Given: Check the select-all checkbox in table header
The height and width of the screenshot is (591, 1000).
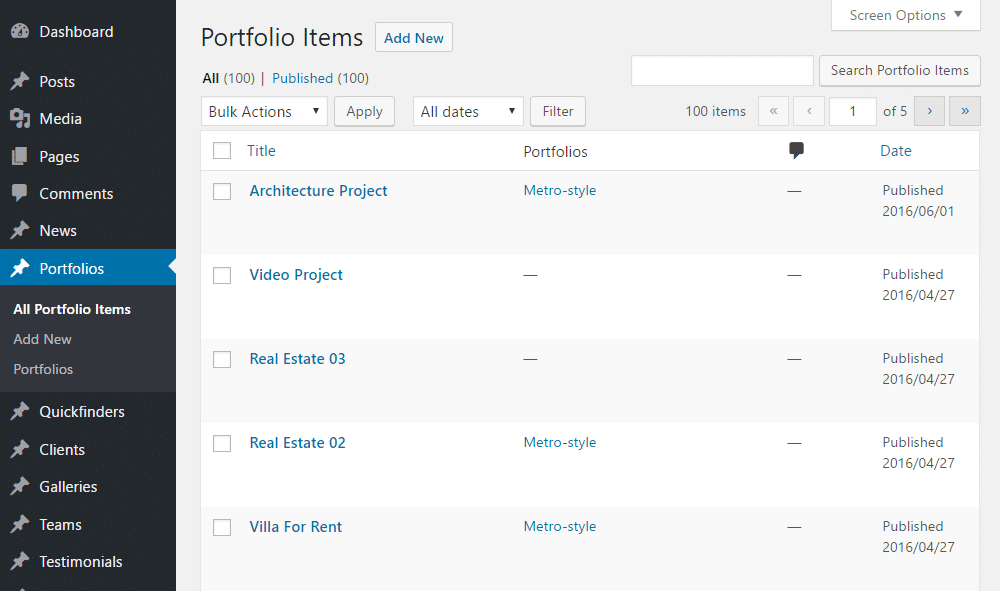Looking at the screenshot, I should pyautogui.click(x=222, y=150).
